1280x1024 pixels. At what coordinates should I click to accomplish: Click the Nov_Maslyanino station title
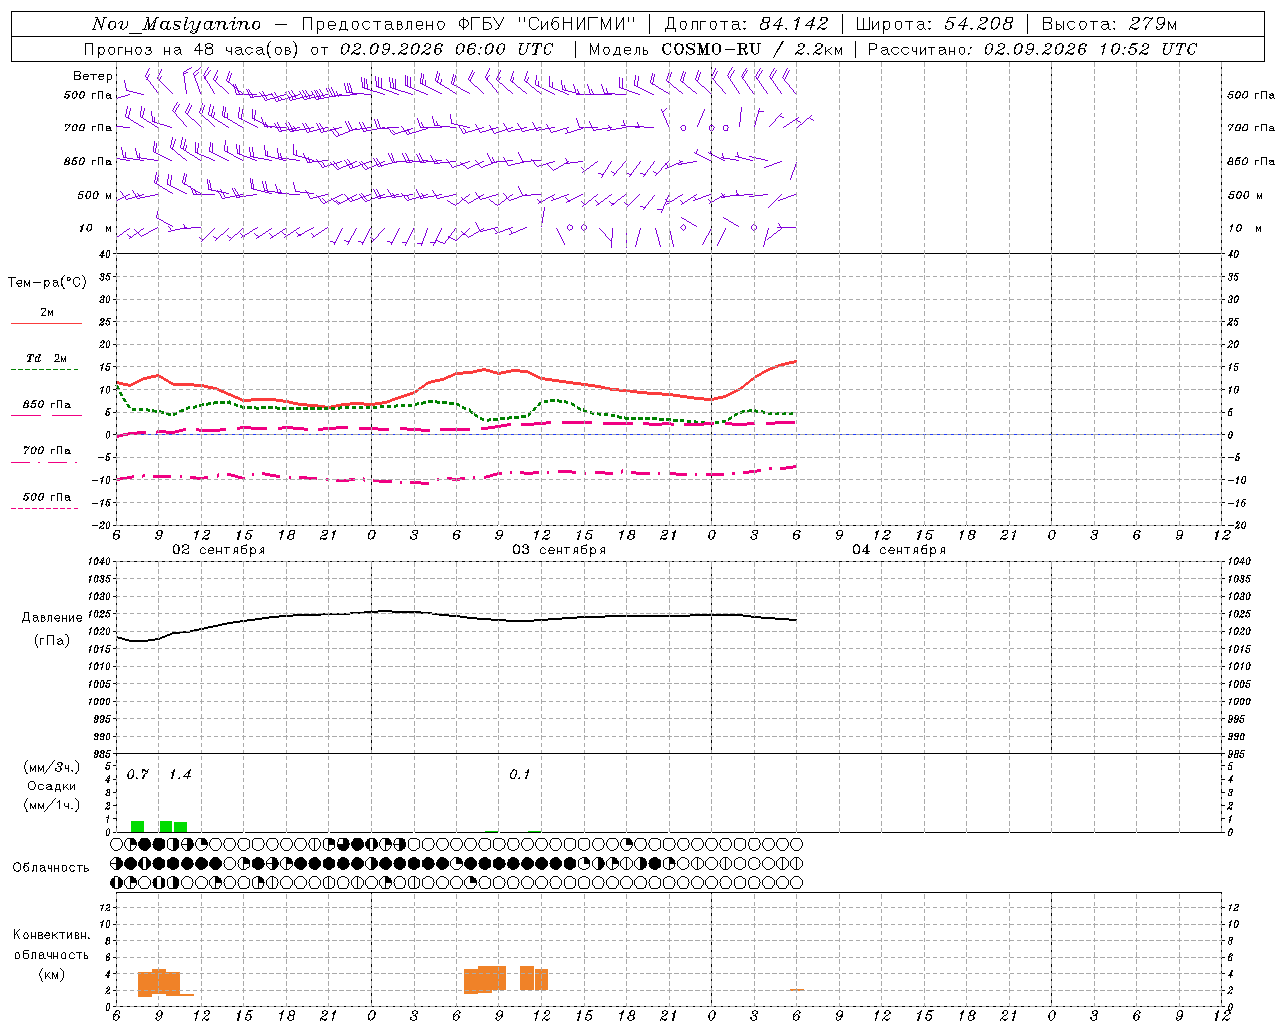(x=176, y=24)
